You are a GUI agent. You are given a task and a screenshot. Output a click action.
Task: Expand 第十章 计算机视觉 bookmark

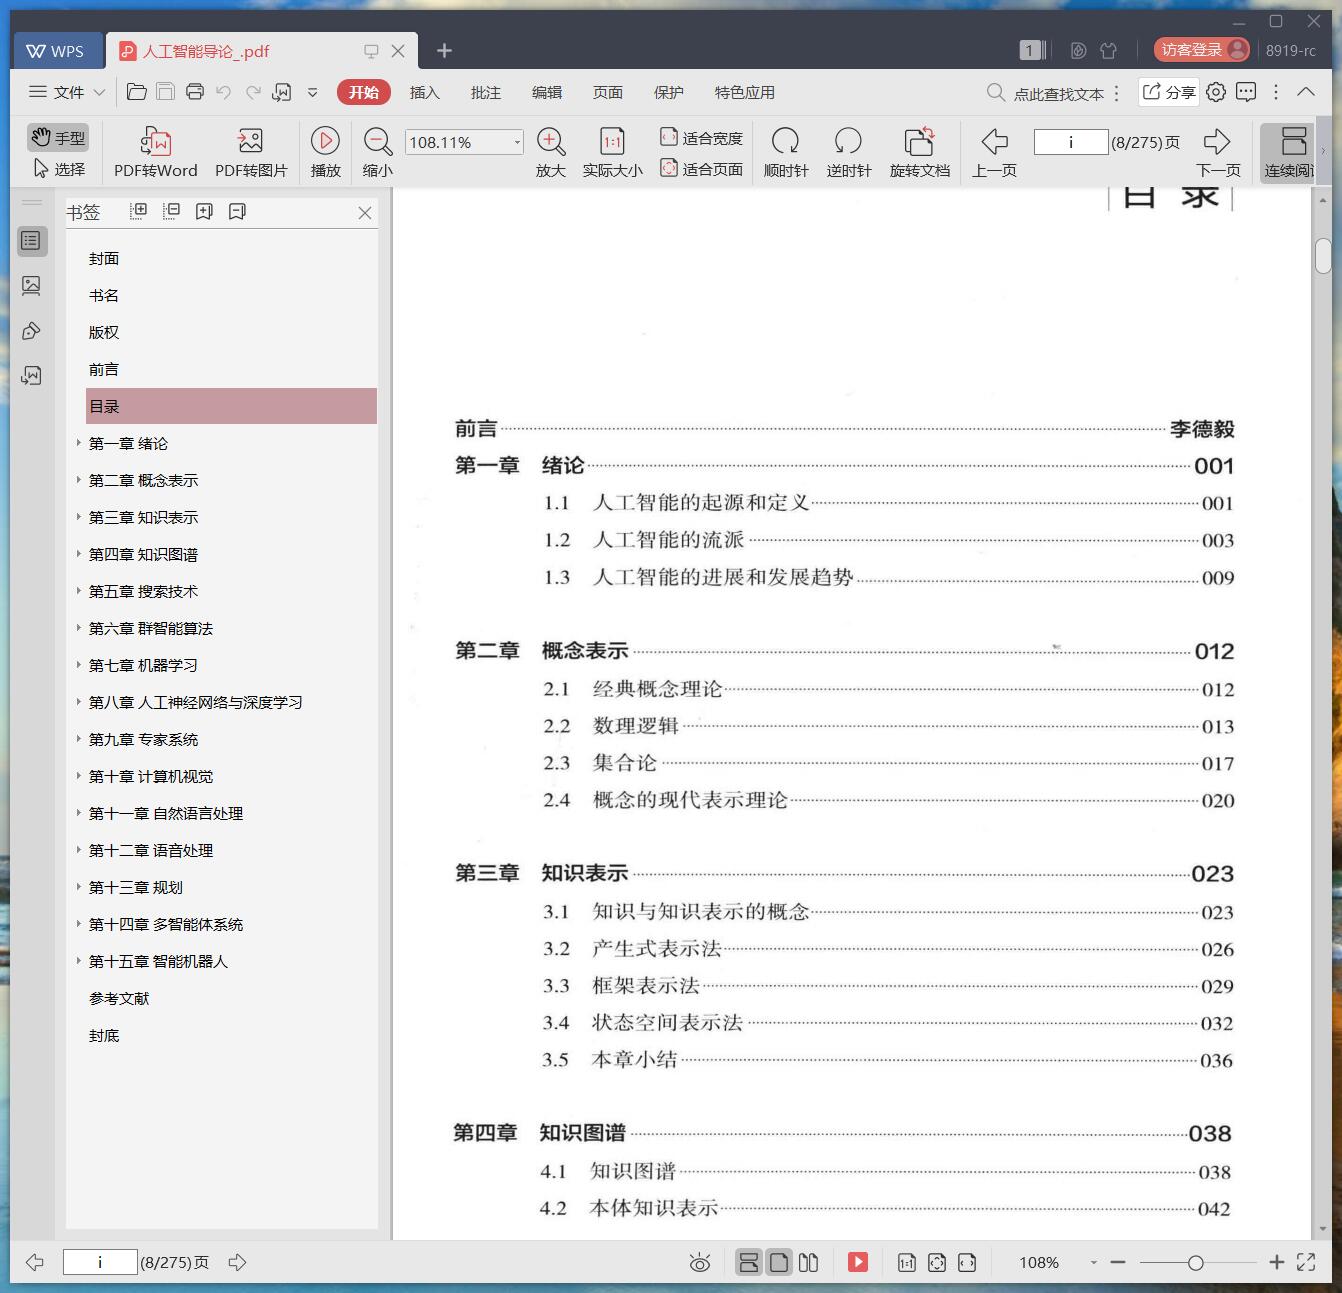pos(78,776)
